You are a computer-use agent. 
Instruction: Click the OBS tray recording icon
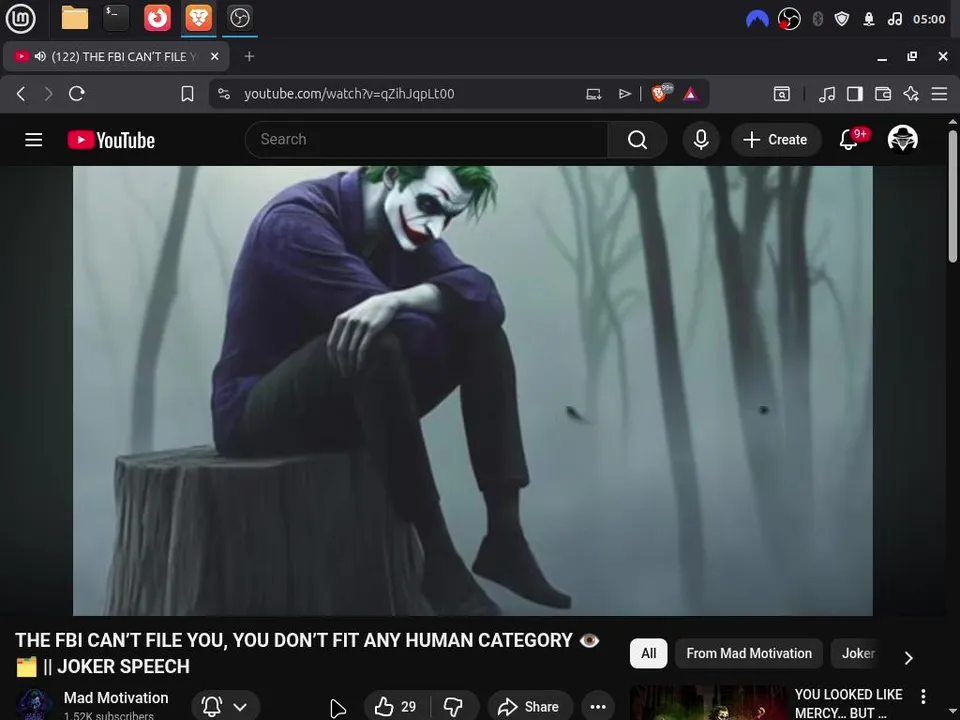pos(789,19)
